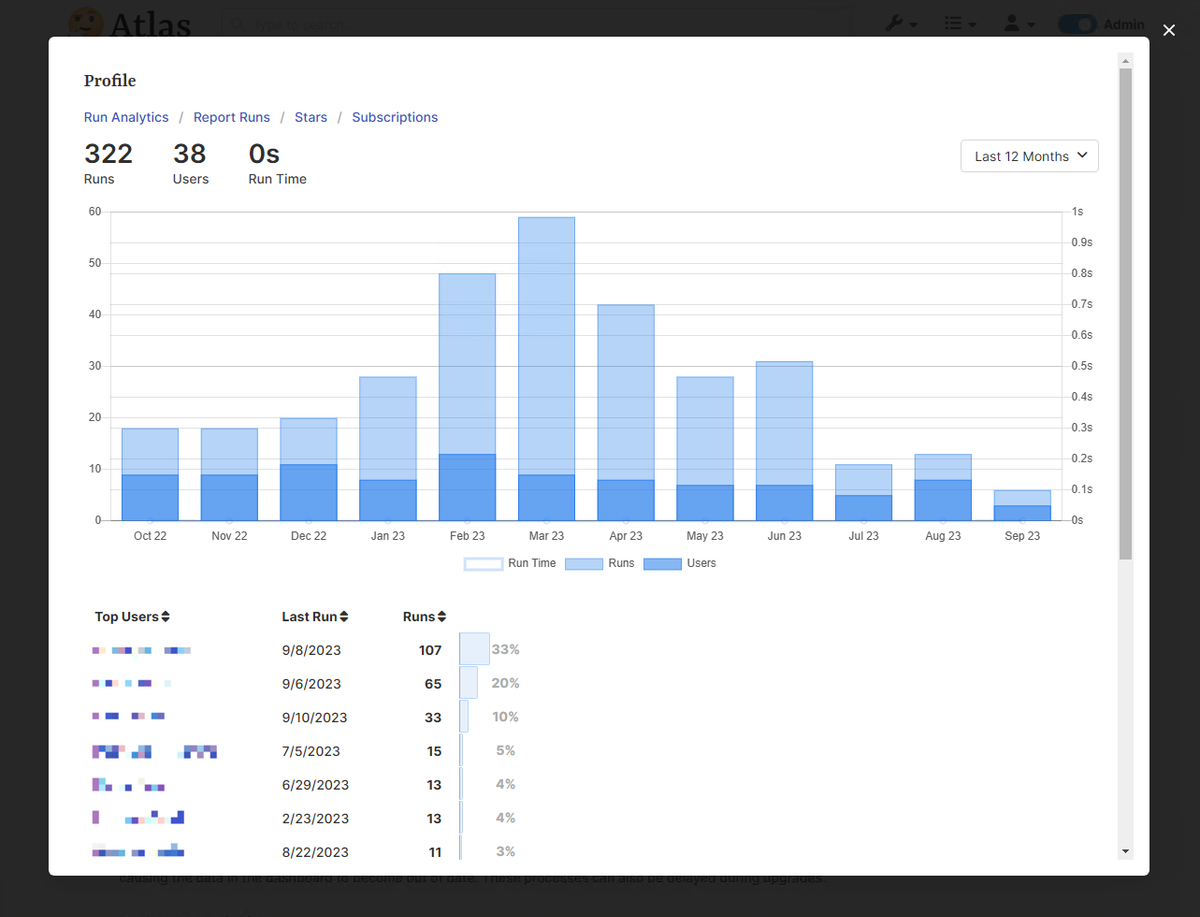Switch to the Report Runs section
This screenshot has width=1200, height=917.
coord(231,117)
